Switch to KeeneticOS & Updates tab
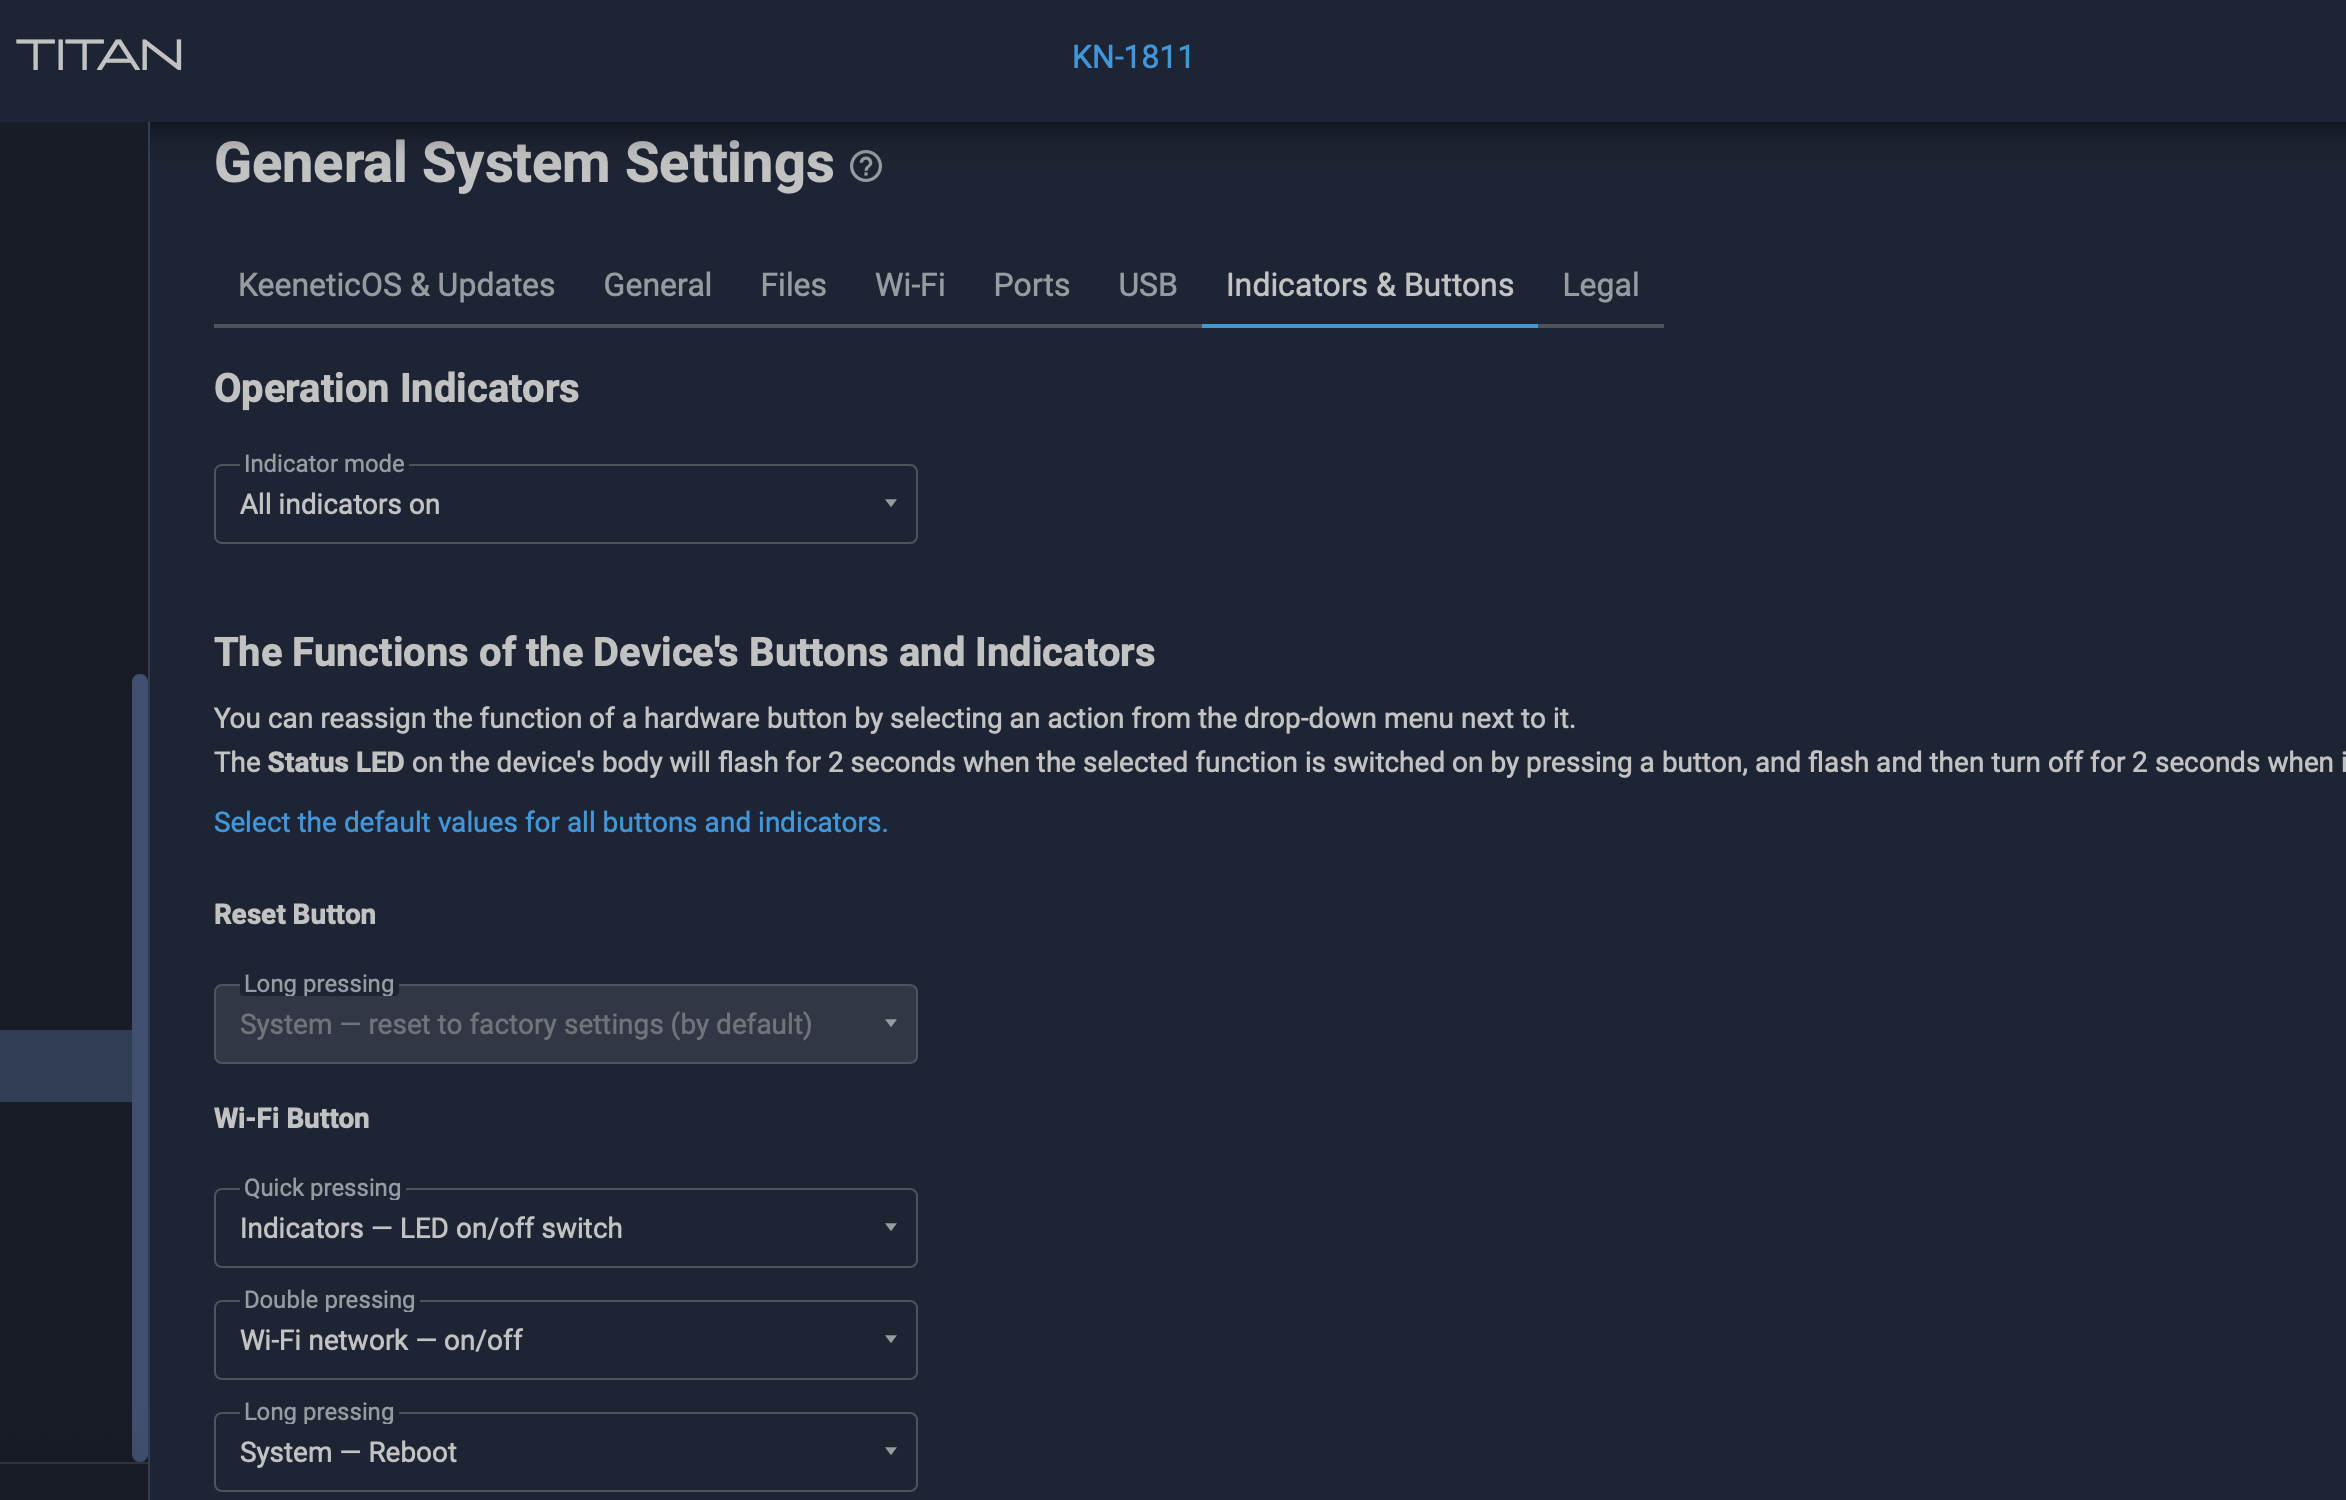 point(396,285)
